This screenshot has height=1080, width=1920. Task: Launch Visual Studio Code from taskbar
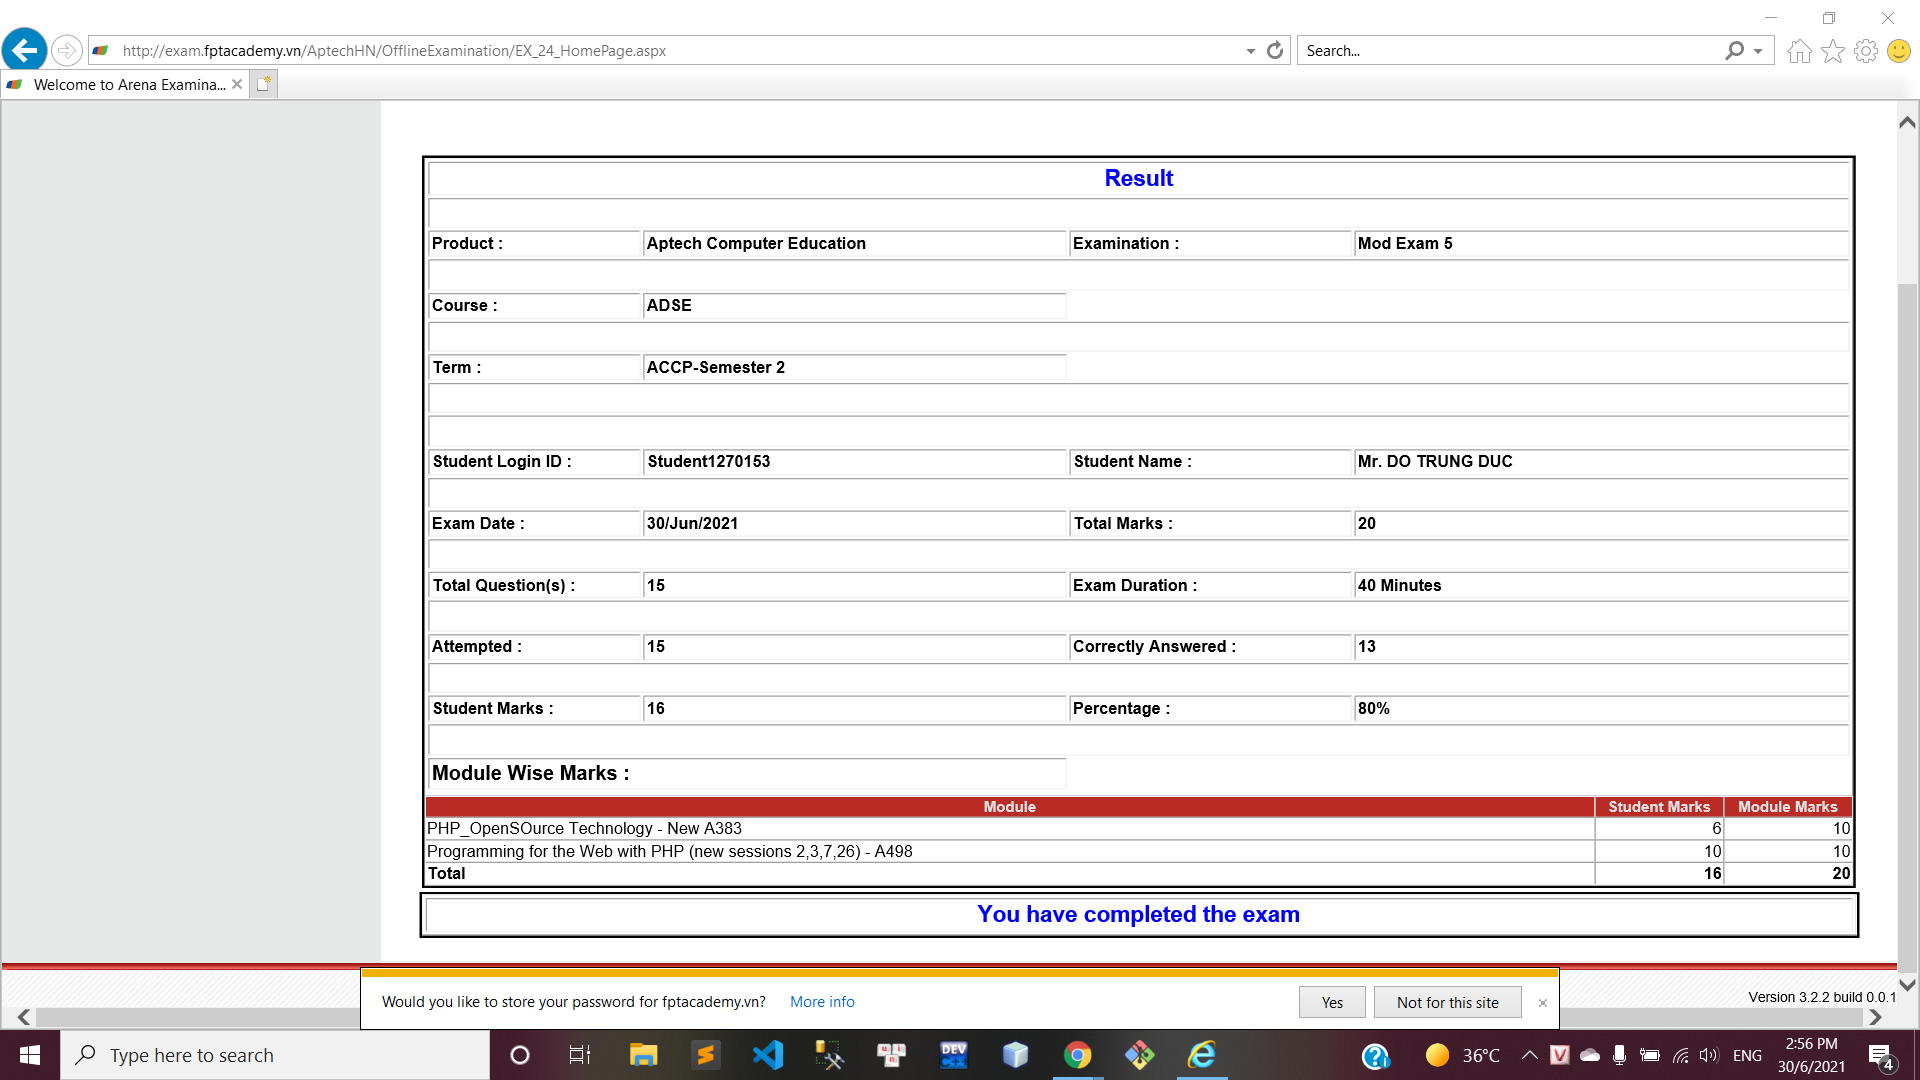[768, 1055]
